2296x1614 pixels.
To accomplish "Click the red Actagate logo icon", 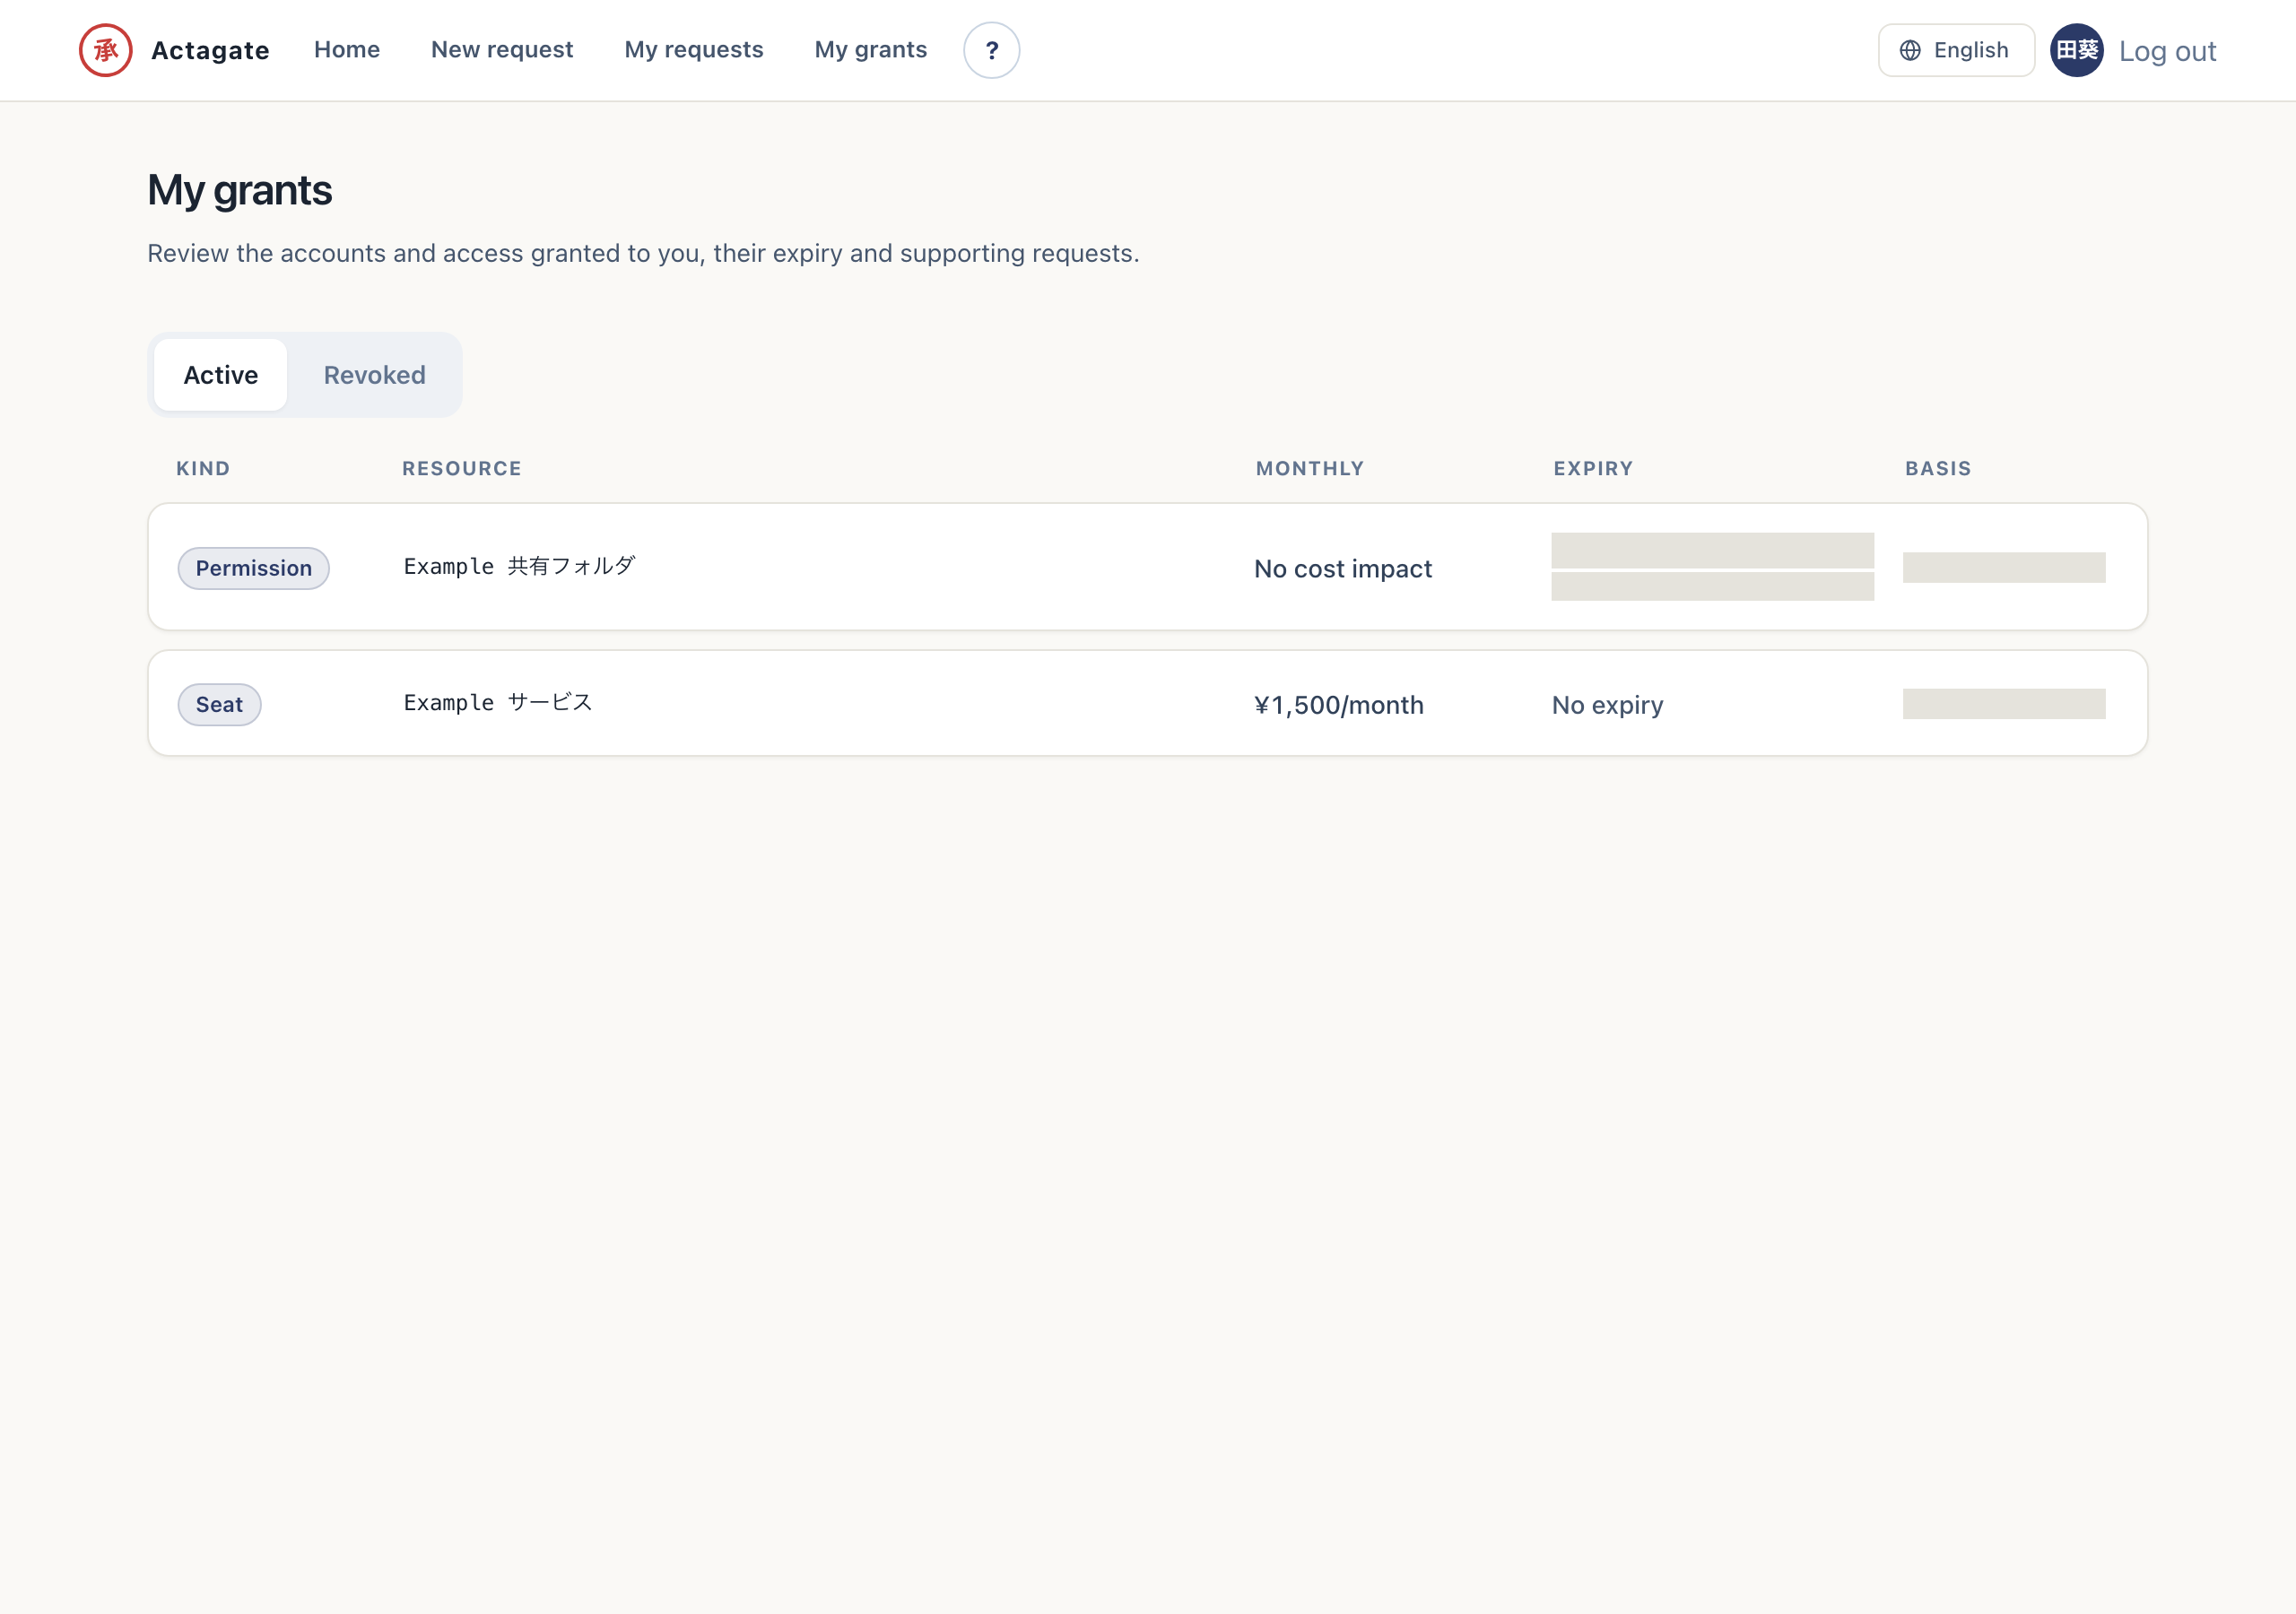I will tap(106, 50).
